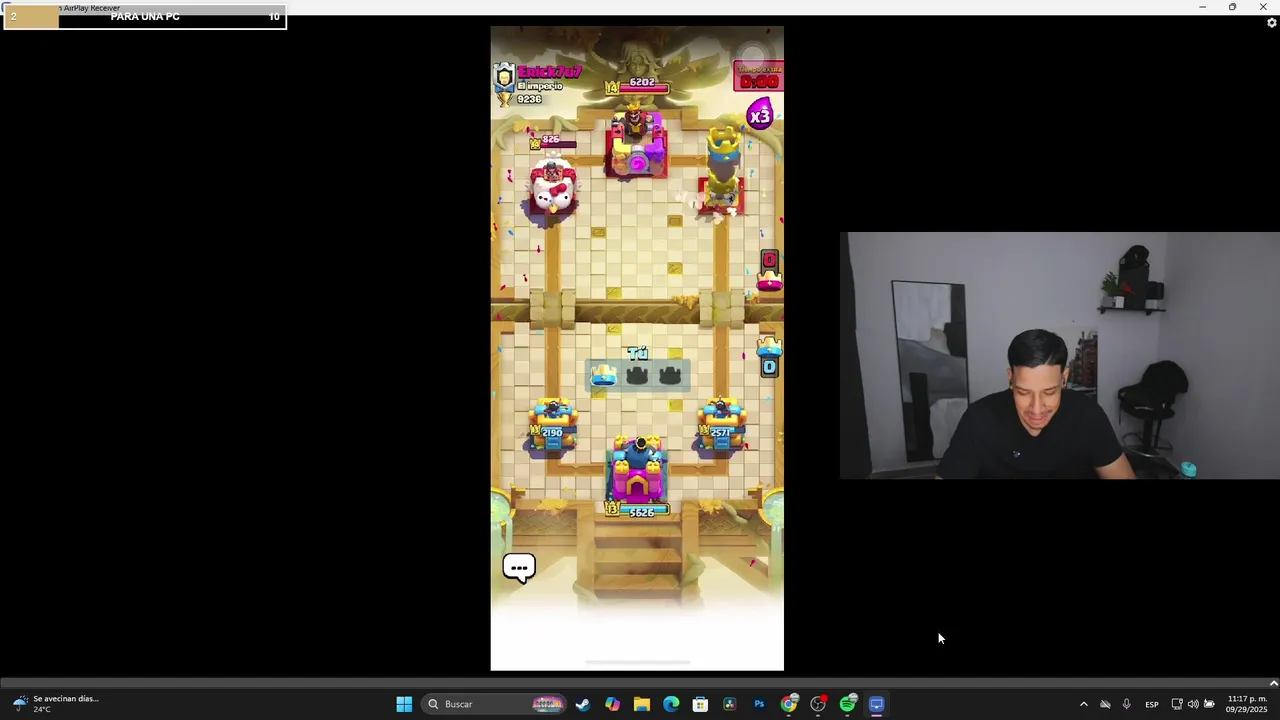Click opponent name Erick7u7

click(x=549, y=72)
